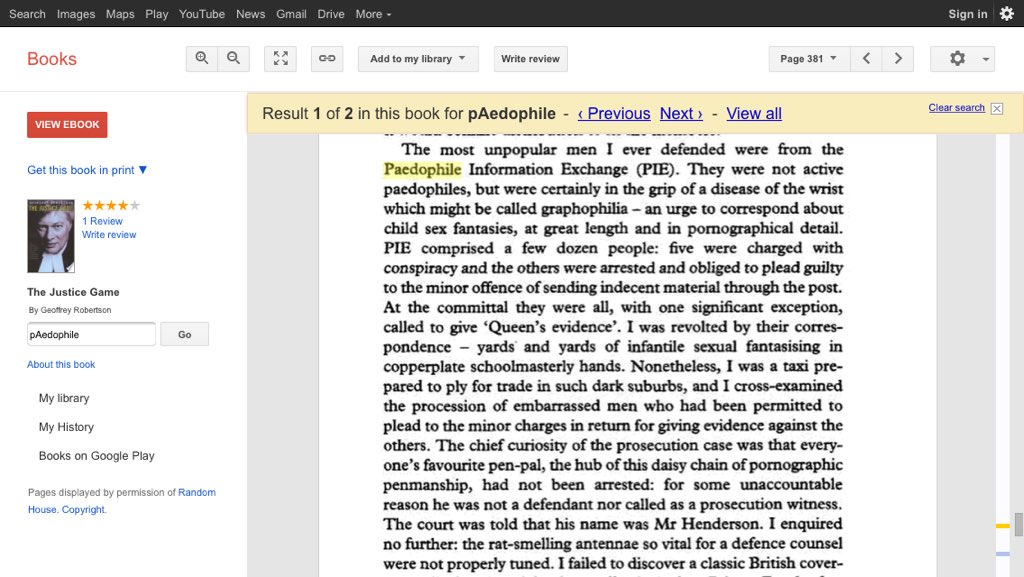1024x577 pixels.
Task: Open About this book
Action: click(x=61, y=364)
